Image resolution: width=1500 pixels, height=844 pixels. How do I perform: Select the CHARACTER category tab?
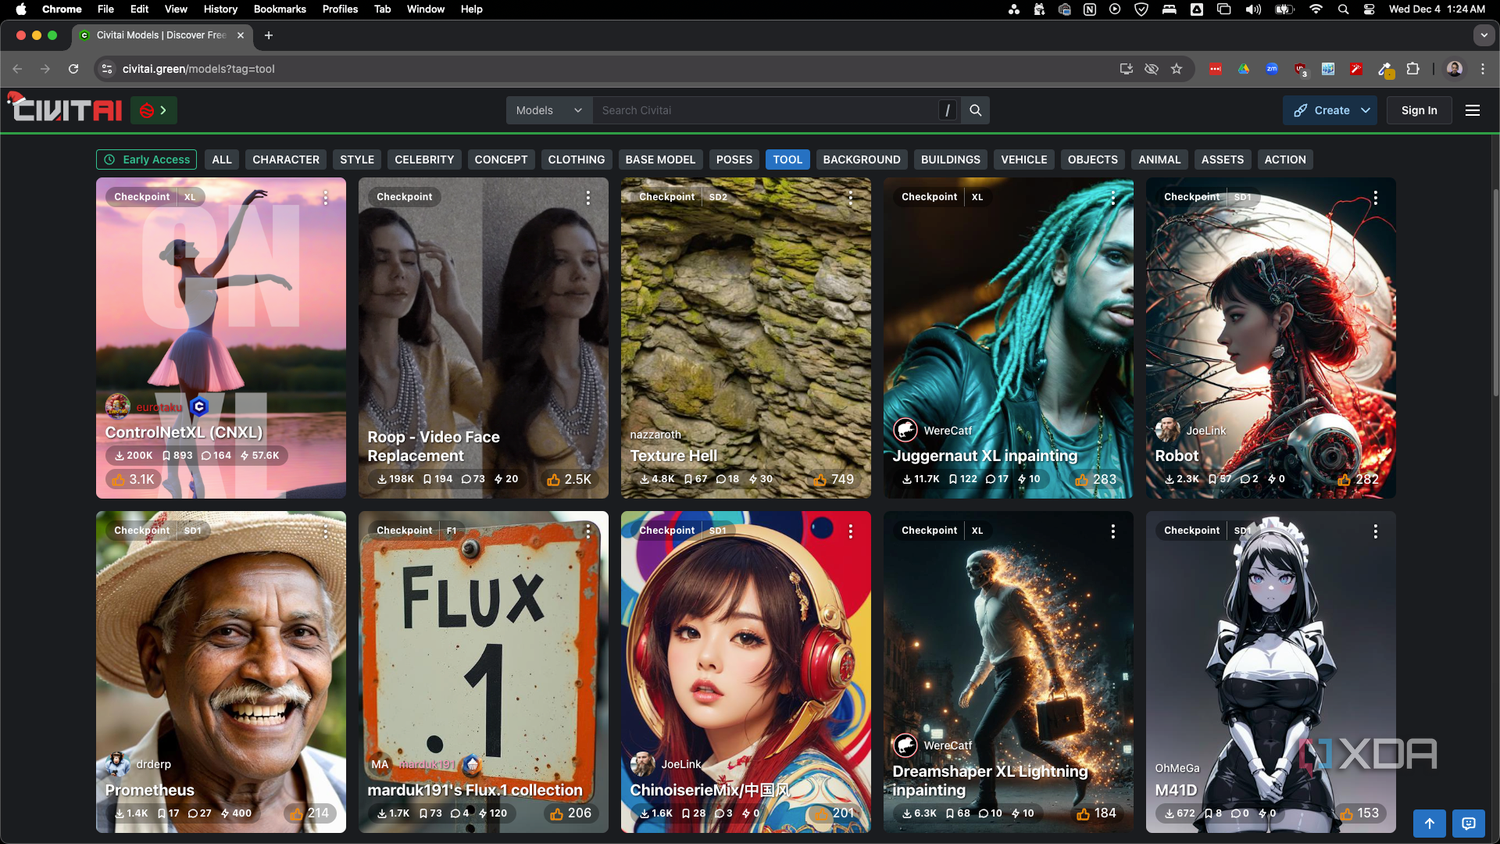(x=286, y=159)
